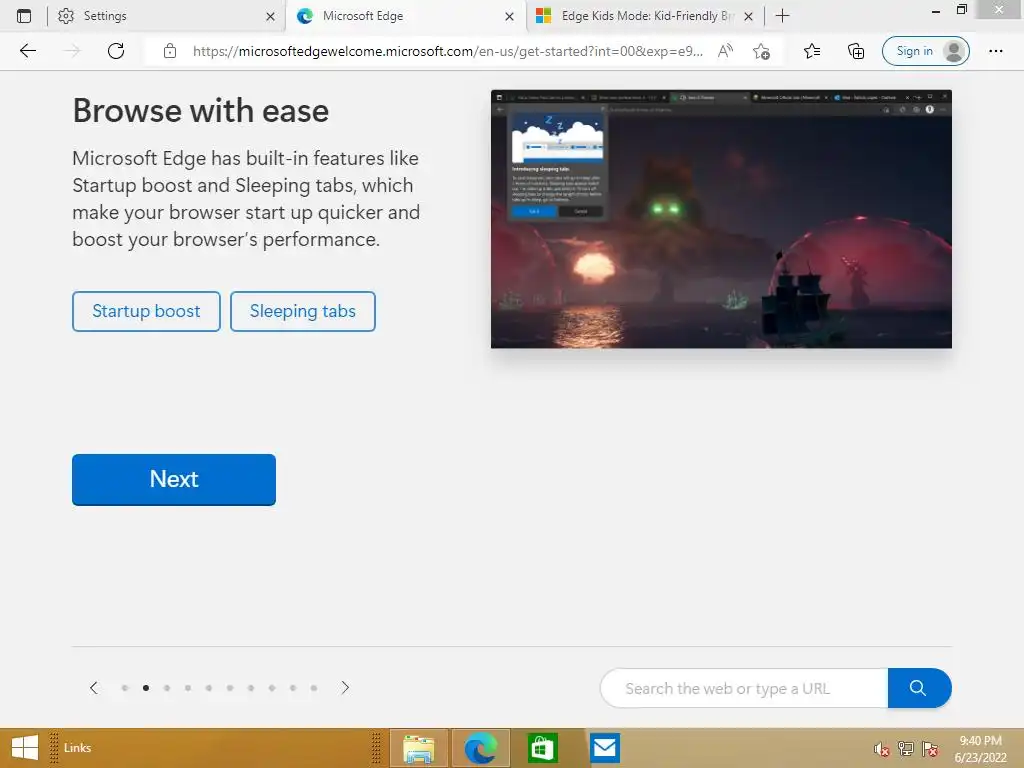1024x768 pixels.
Task: Open the Favorites list icon
Action: [x=812, y=51]
